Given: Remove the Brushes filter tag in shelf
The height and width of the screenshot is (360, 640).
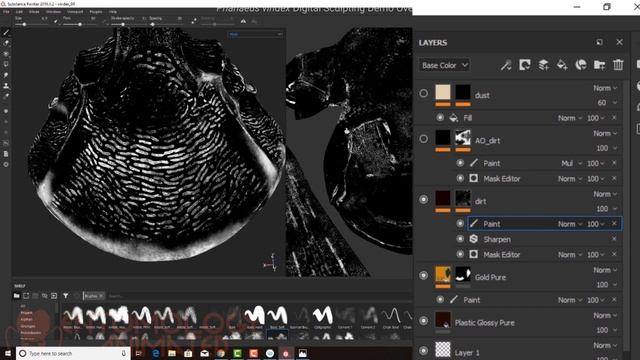Looking at the screenshot, I should click(101, 296).
